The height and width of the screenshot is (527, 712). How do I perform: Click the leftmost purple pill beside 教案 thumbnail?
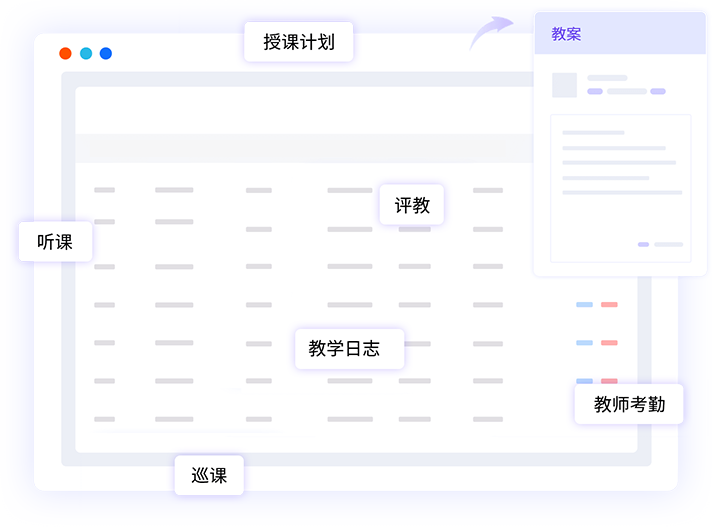tap(595, 91)
